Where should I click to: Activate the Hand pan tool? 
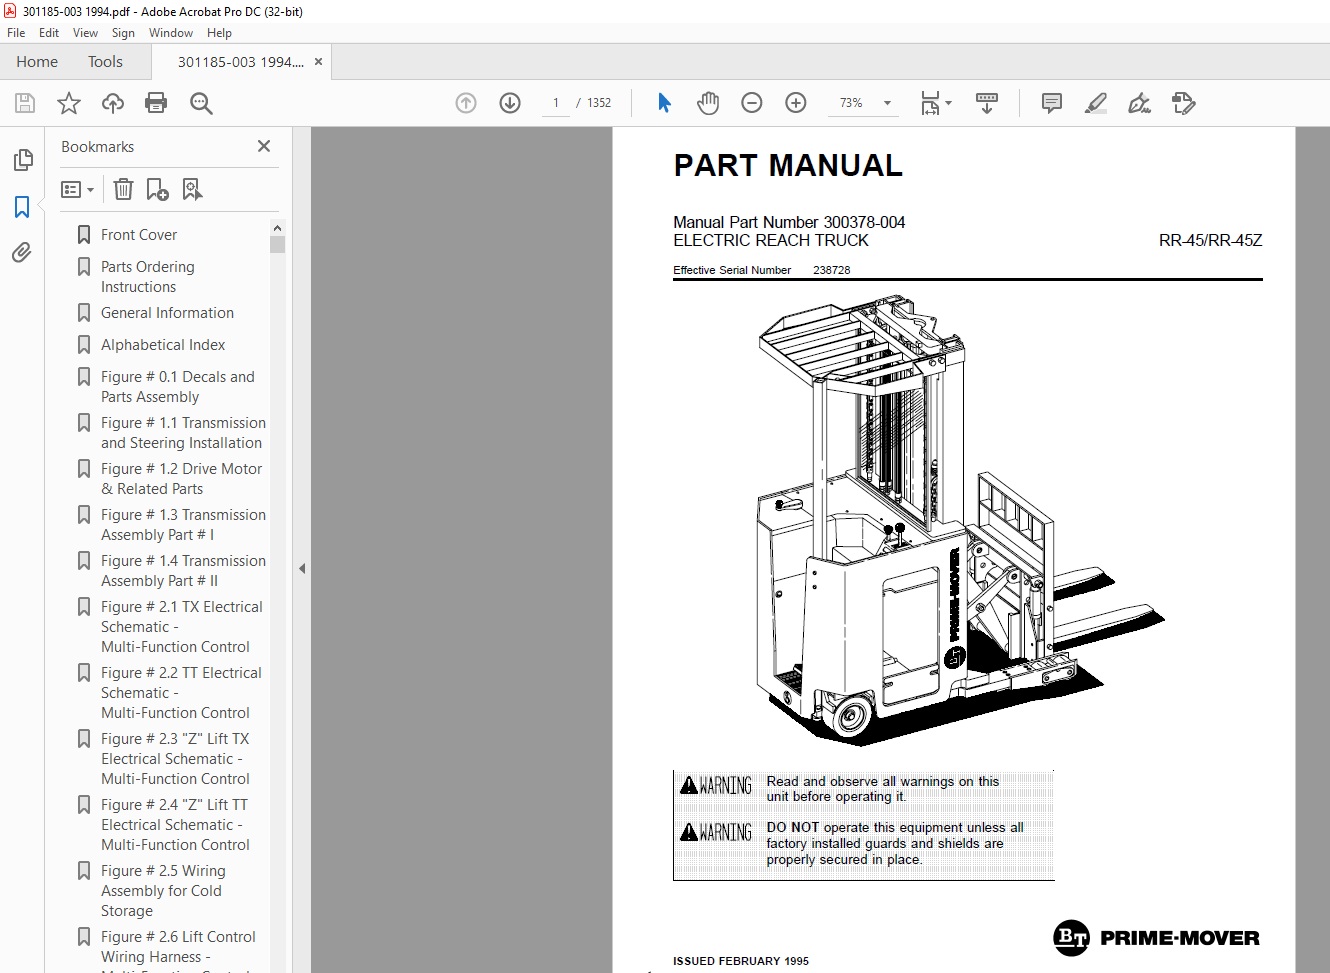(x=708, y=103)
